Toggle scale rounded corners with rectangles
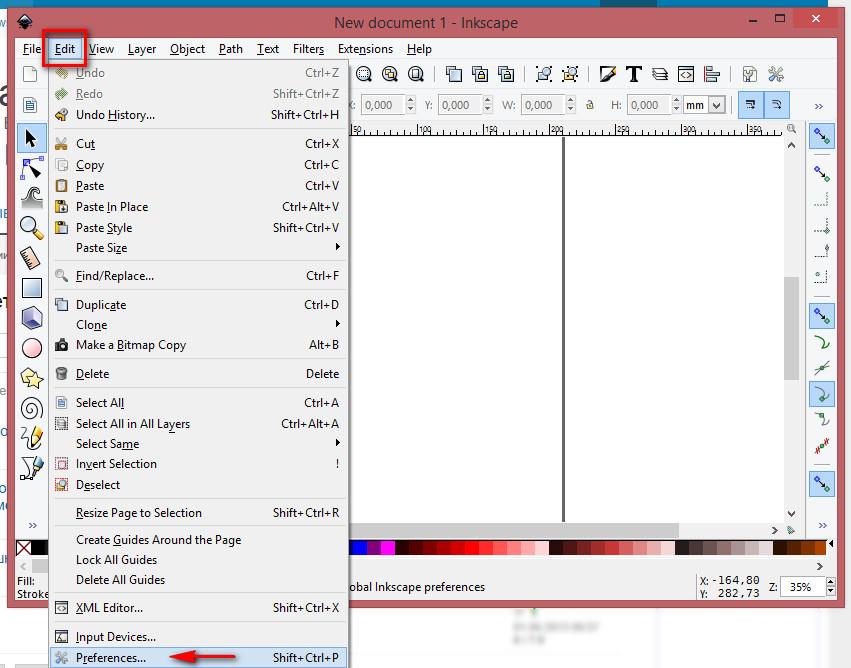This screenshot has height=668, width=851. (777, 105)
